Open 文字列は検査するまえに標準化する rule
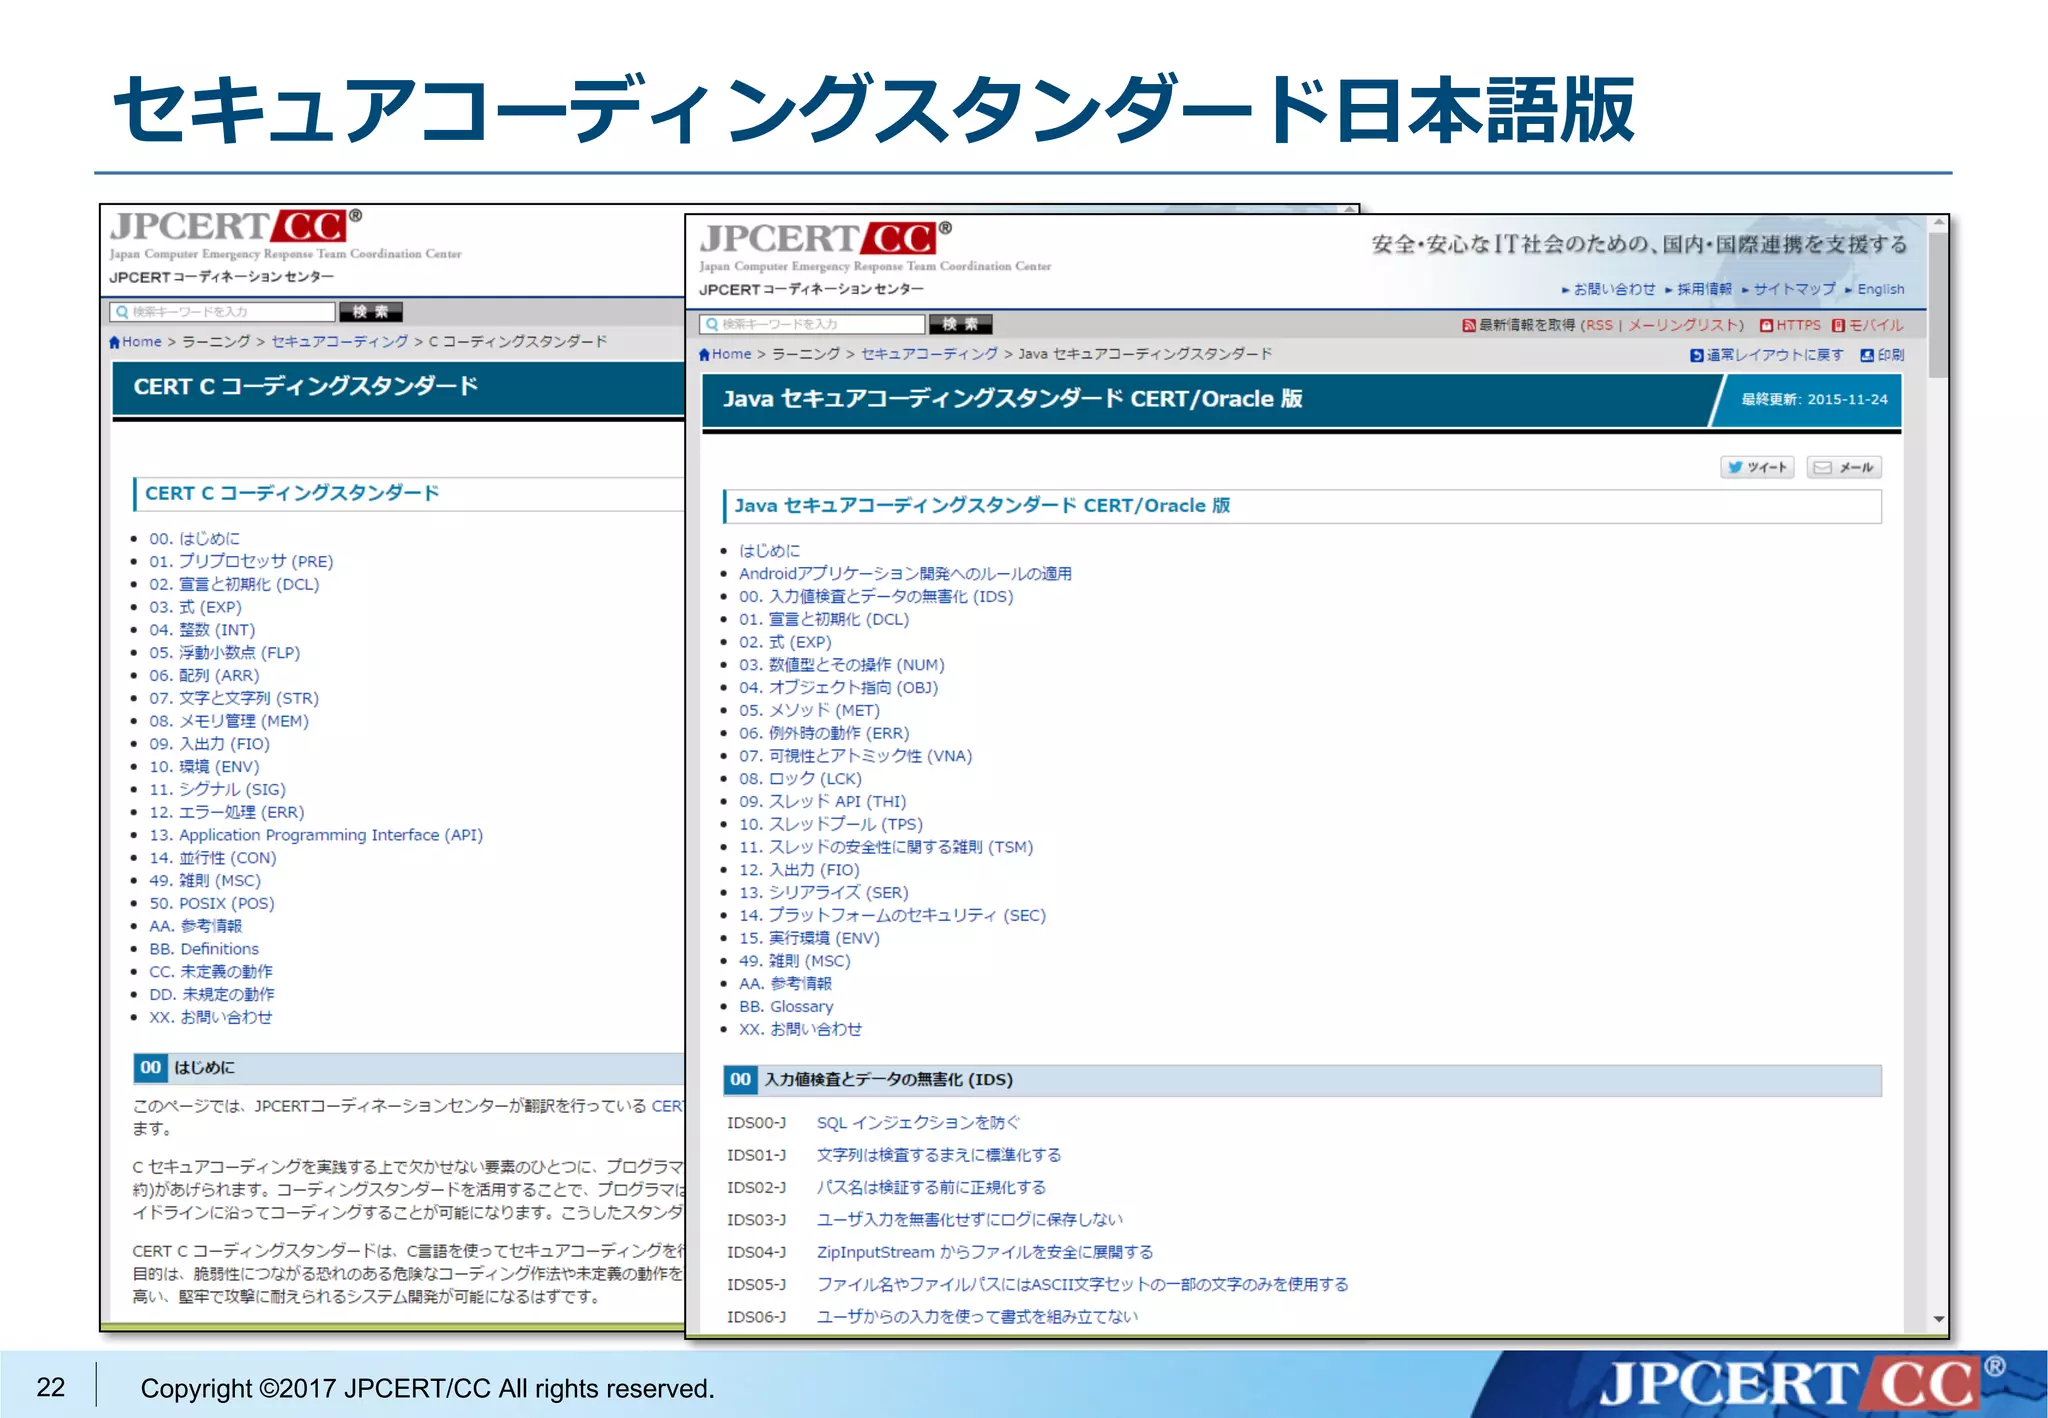 pos(939,1155)
